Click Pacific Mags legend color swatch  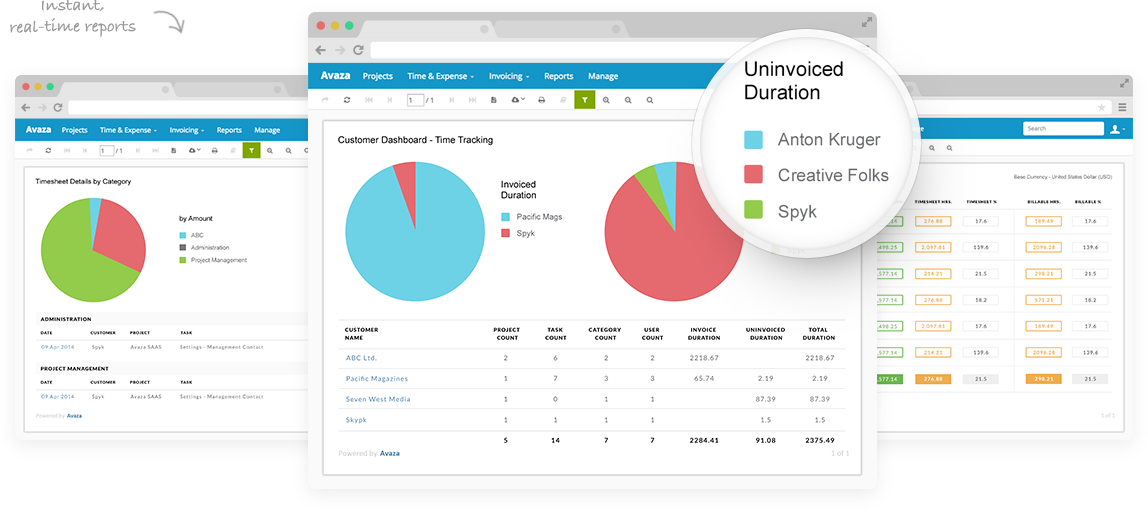coord(506,217)
